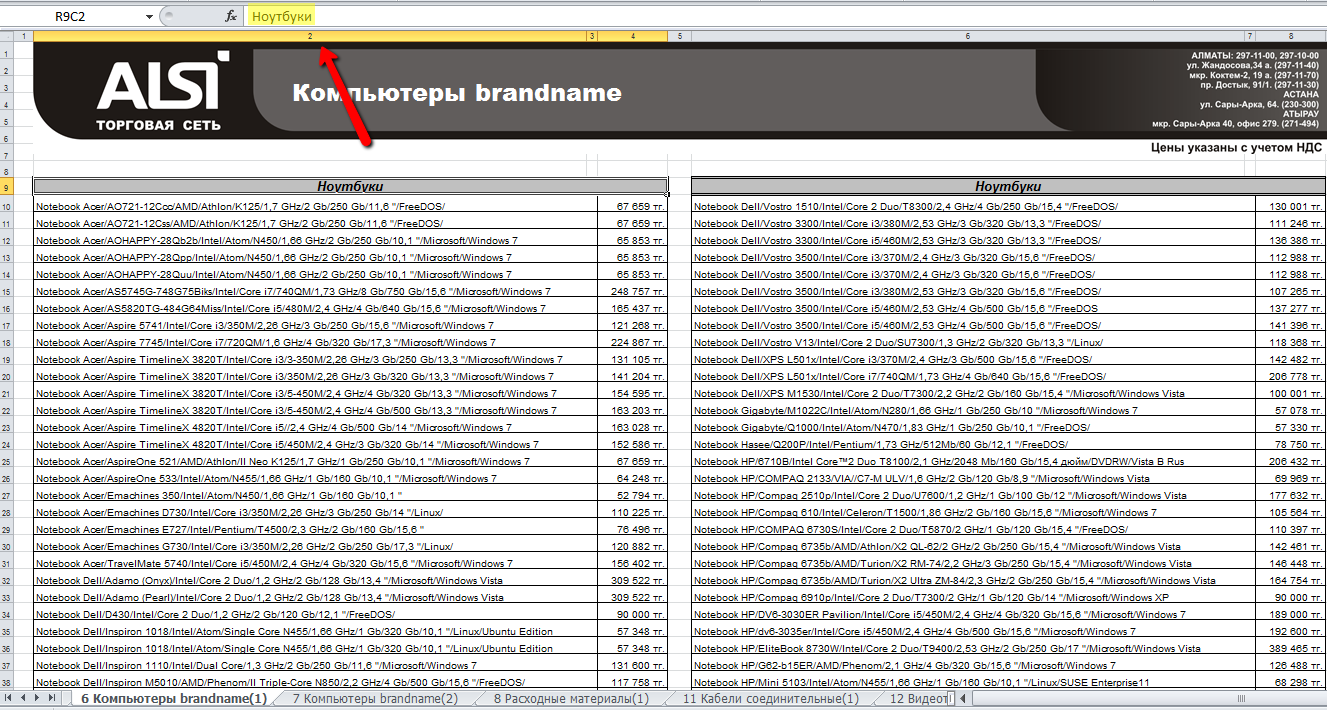This screenshot has height=710, width=1327.
Task: Open the 11 Кабели соединительные(1) sheet
Action: (769, 699)
